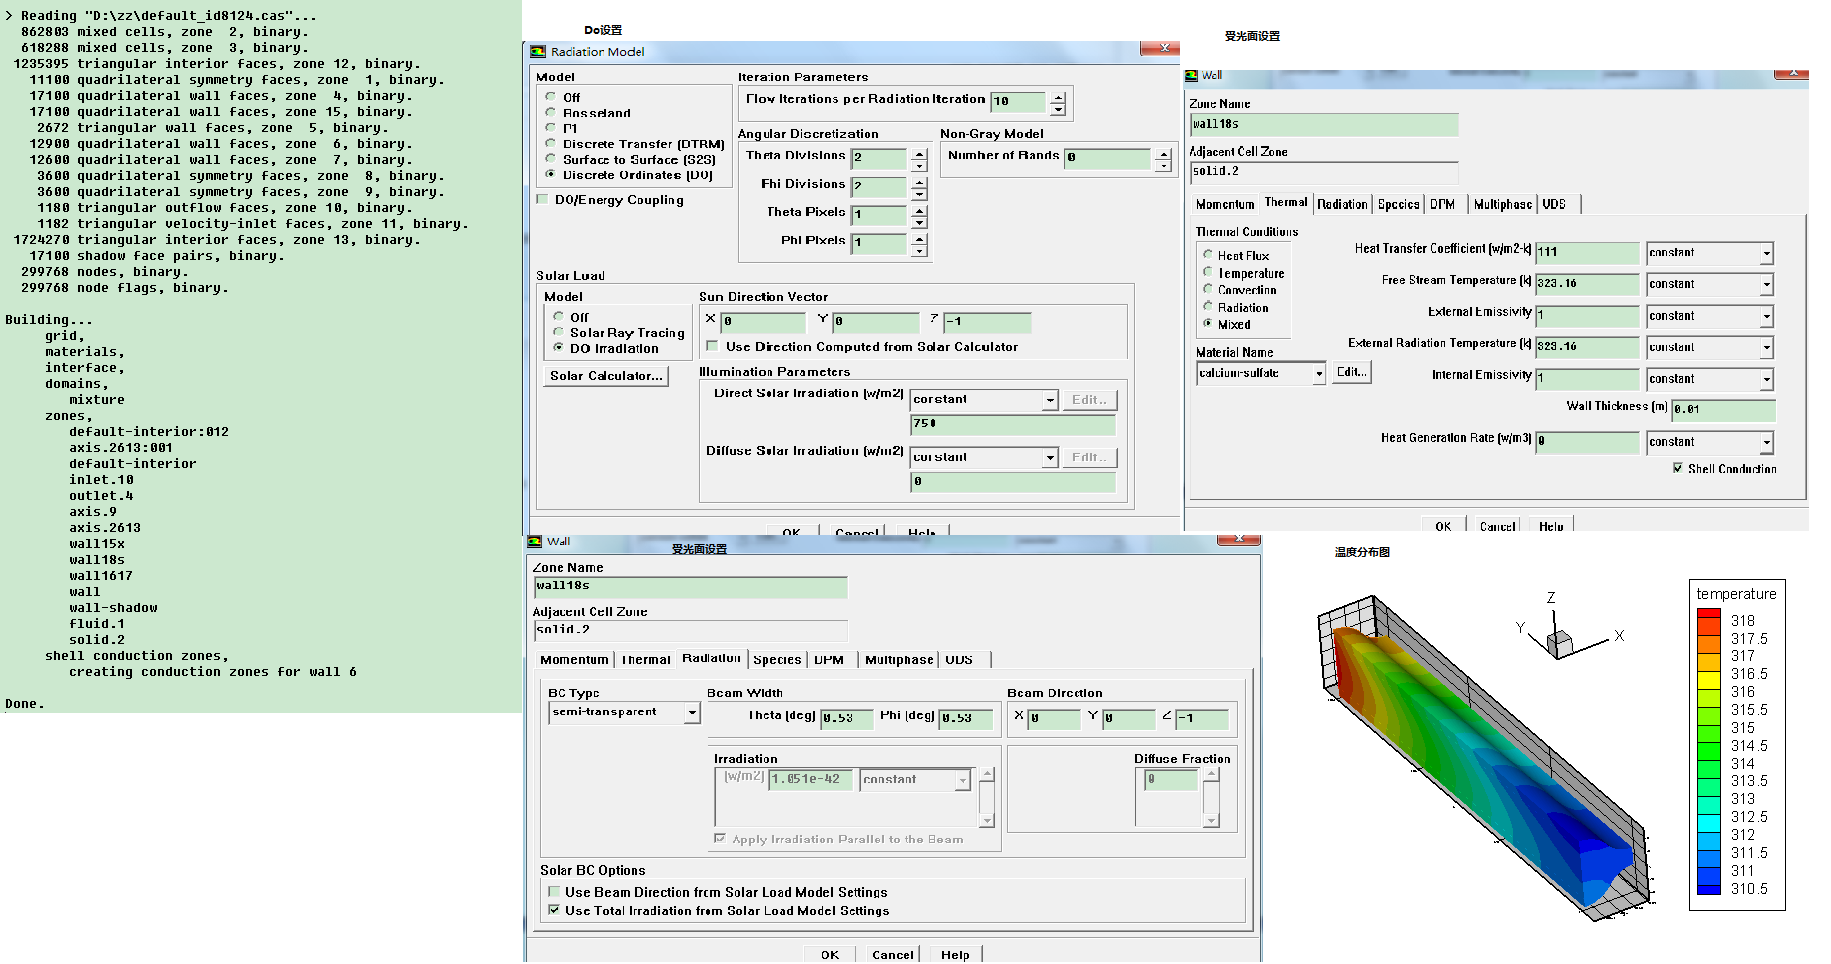Viewport: 1831px width, 964px height.
Task: Select Surface to Surface (S2S) radiation model
Action: point(551,159)
